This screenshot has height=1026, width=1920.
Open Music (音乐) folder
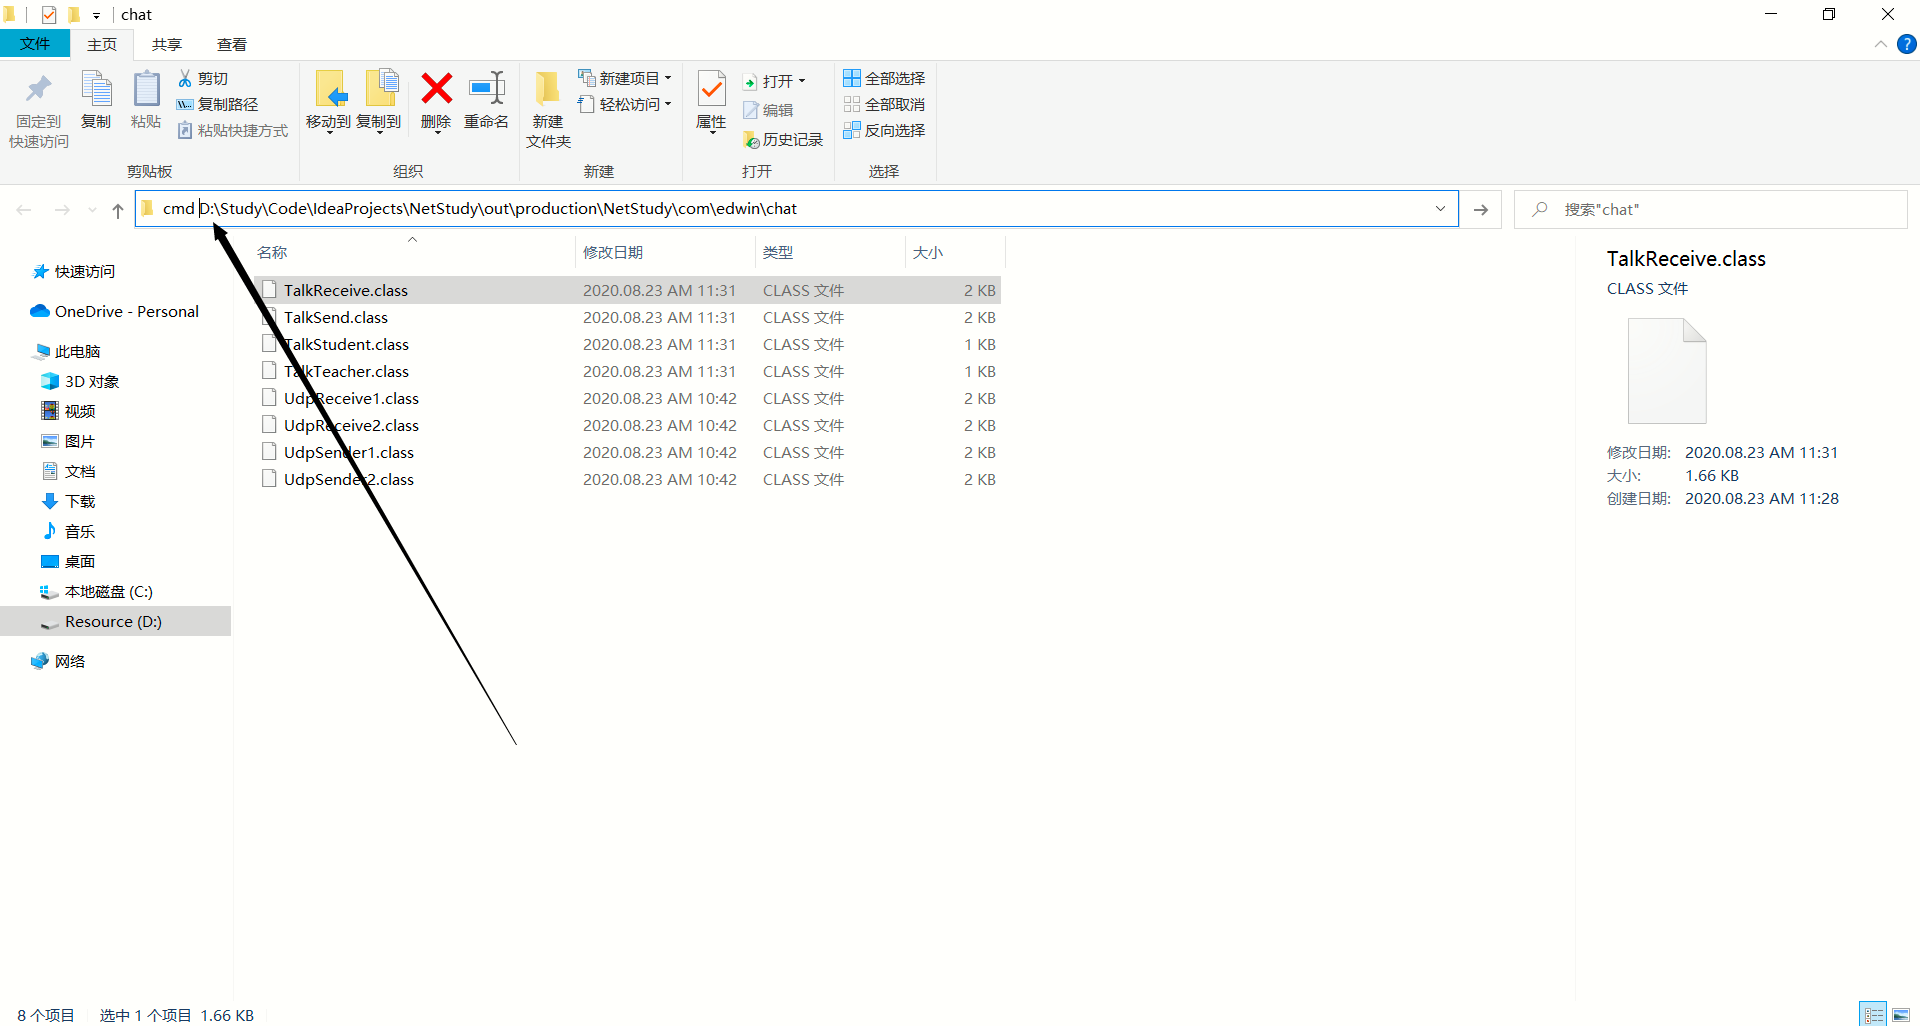pos(69,531)
